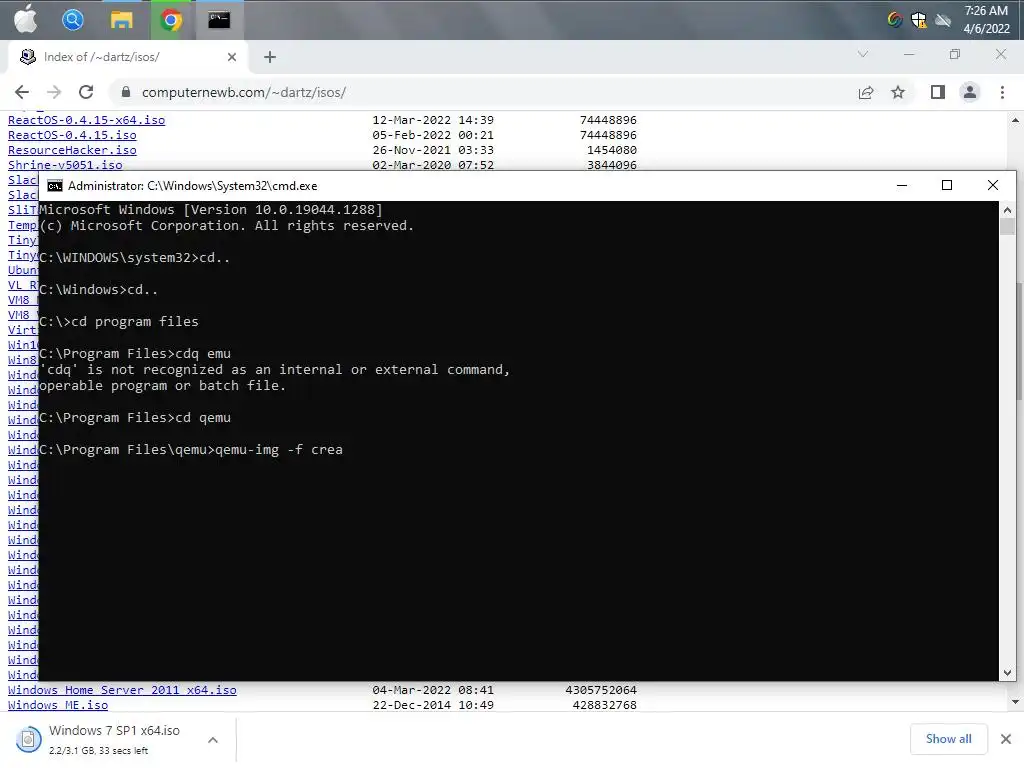Open the Chrome profile avatar
This screenshot has width=1024, height=768.
pyautogui.click(x=970, y=92)
